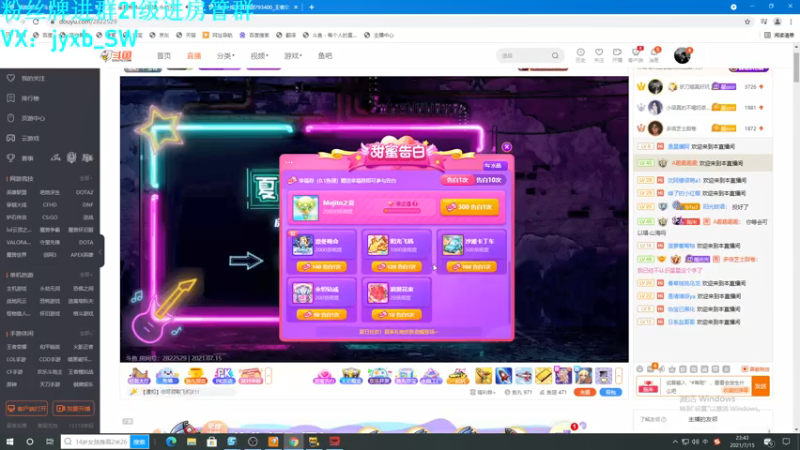This screenshot has height=450, width=800.
Task: Click the orange 充值 button
Action: 585,392
